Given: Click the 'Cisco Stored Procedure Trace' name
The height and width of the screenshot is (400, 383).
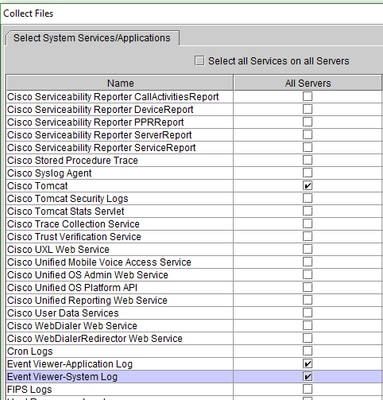Looking at the screenshot, I should [73, 160].
